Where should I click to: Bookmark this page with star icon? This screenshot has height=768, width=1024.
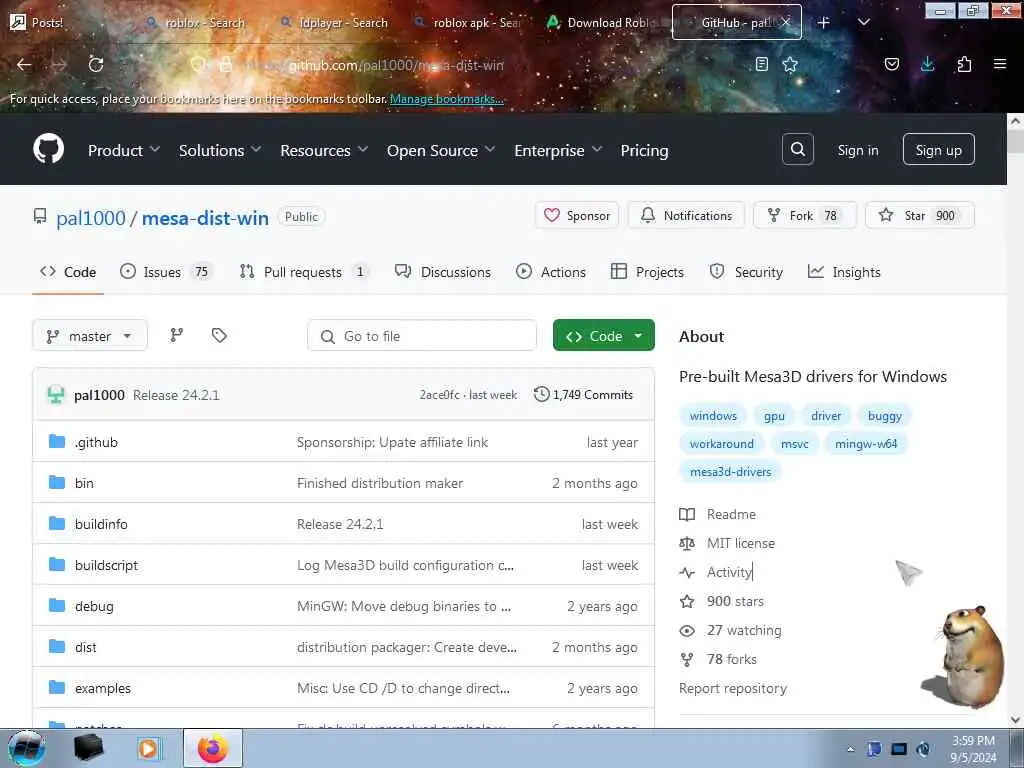790,64
